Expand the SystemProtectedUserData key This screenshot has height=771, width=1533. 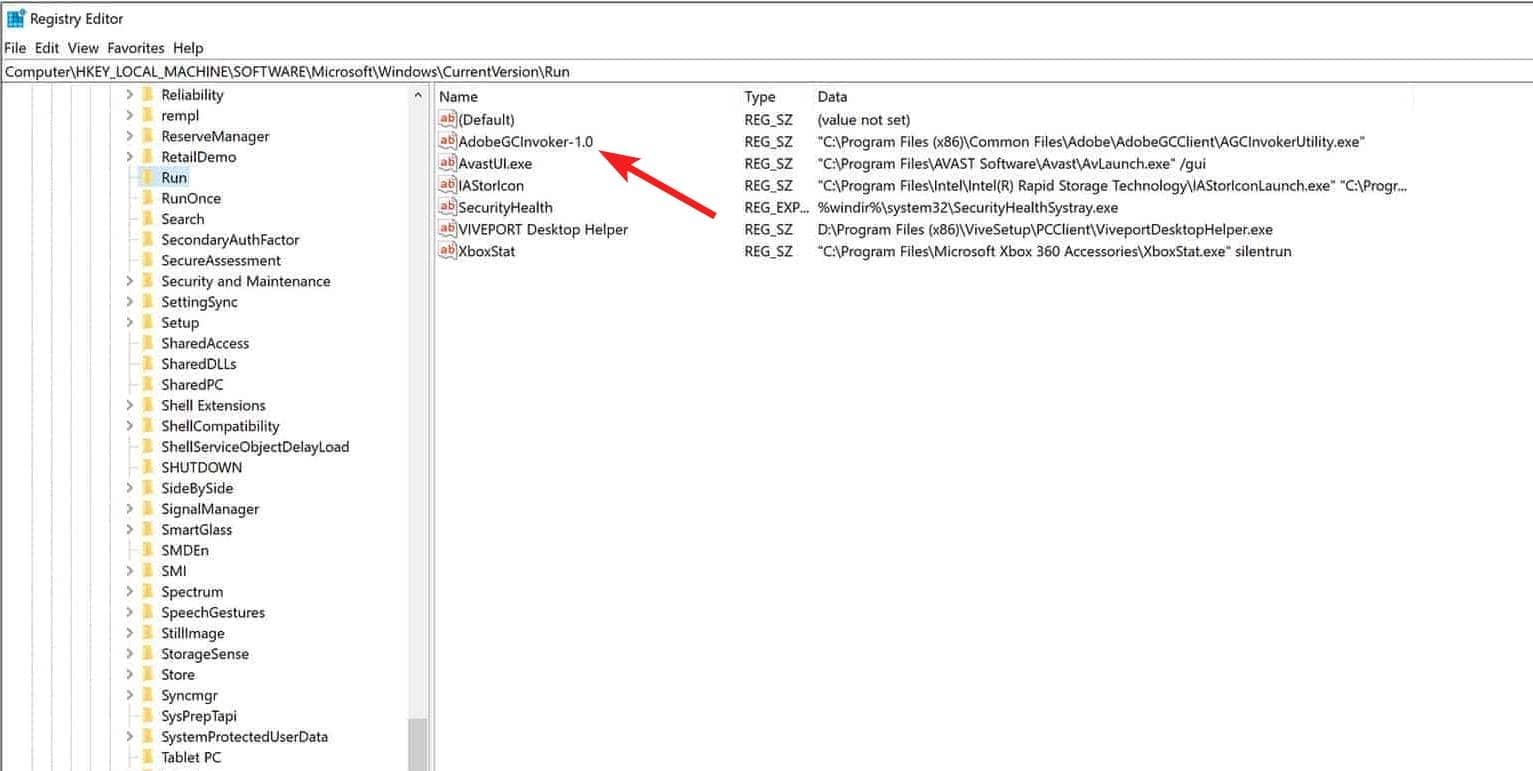pos(130,737)
